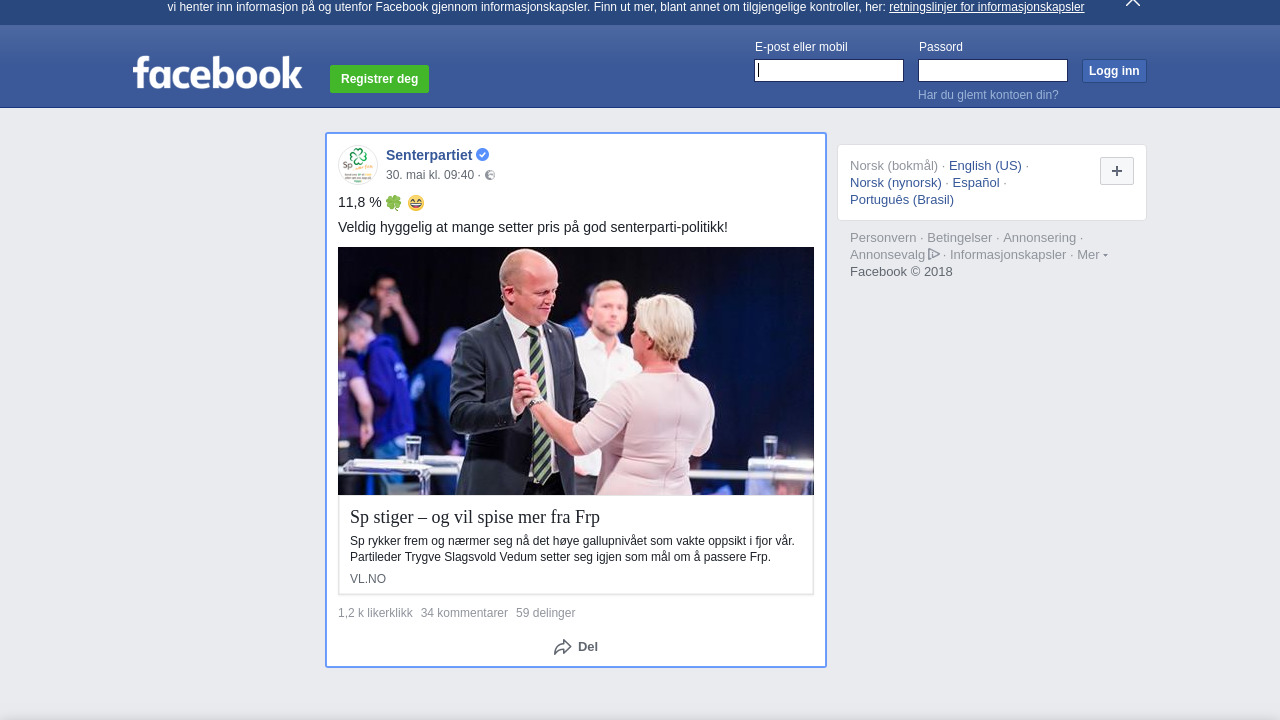Open Har du glemt kontoen din link

tap(988, 95)
